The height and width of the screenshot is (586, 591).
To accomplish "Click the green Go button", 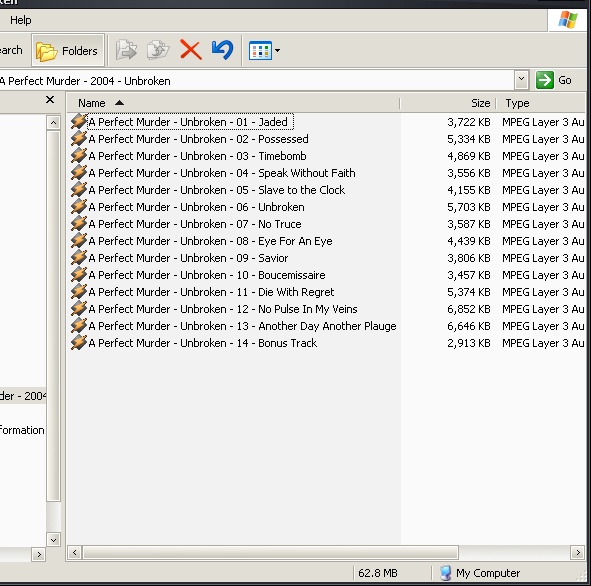I will tap(554, 80).
